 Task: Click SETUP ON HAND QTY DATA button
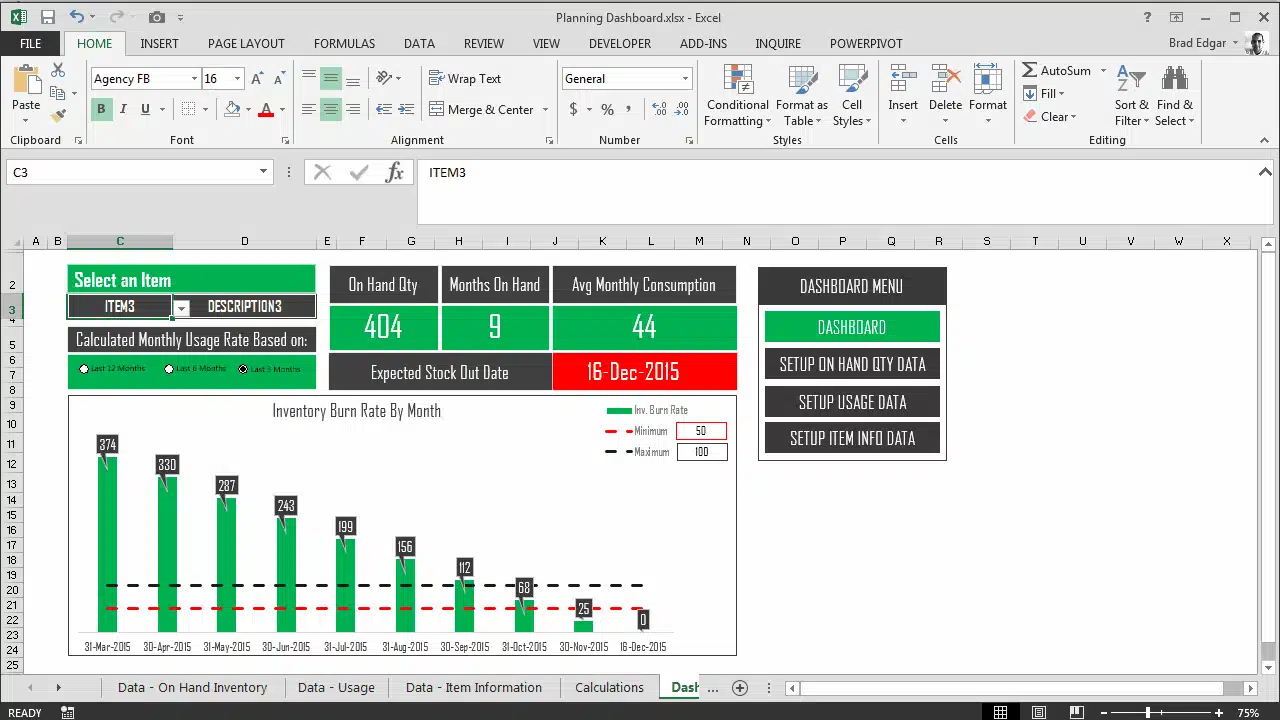pyautogui.click(x=852, y=364)
